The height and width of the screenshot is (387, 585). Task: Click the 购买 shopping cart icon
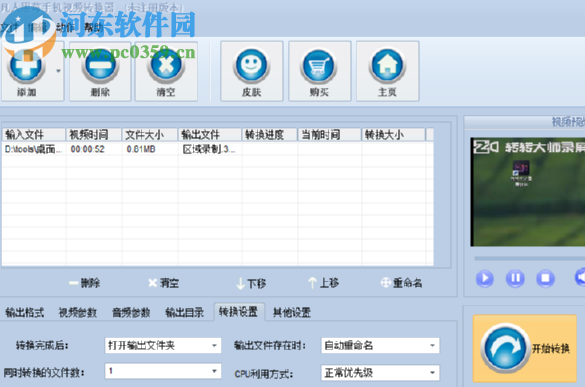click(319, 66)
